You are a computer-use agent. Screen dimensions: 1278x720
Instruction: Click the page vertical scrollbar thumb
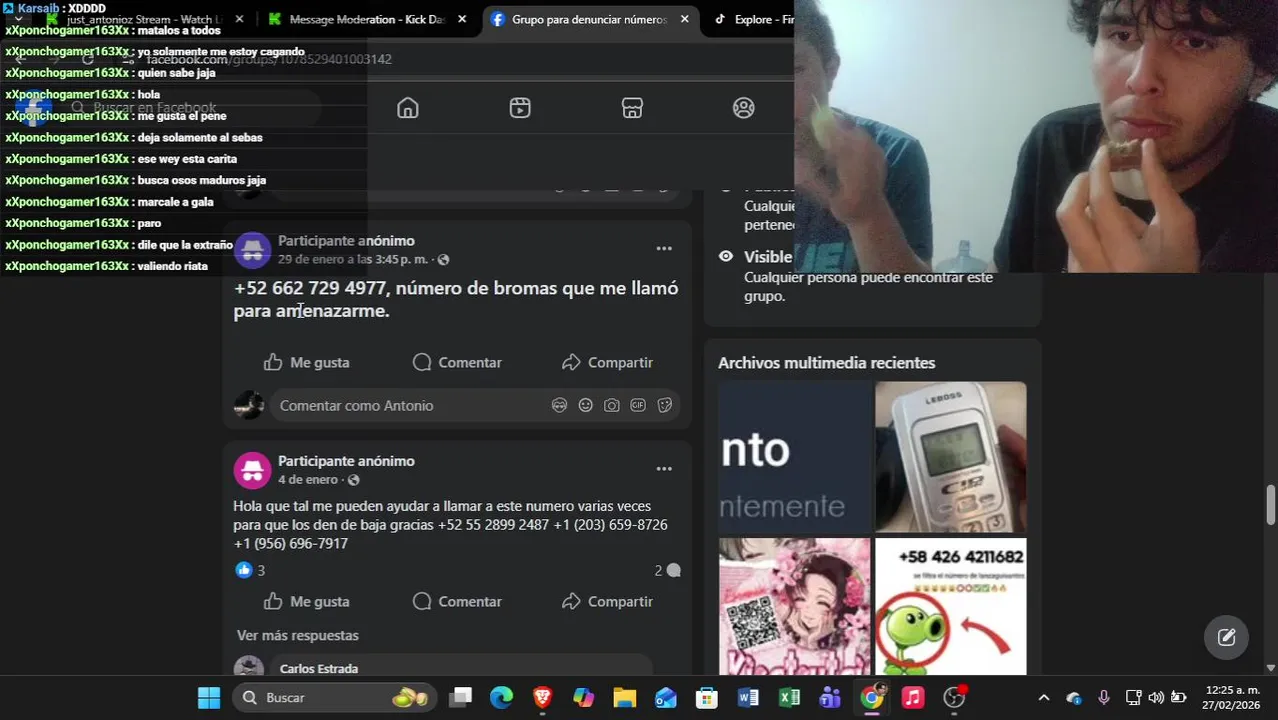pyautogui.click(x=1271, y=504)
